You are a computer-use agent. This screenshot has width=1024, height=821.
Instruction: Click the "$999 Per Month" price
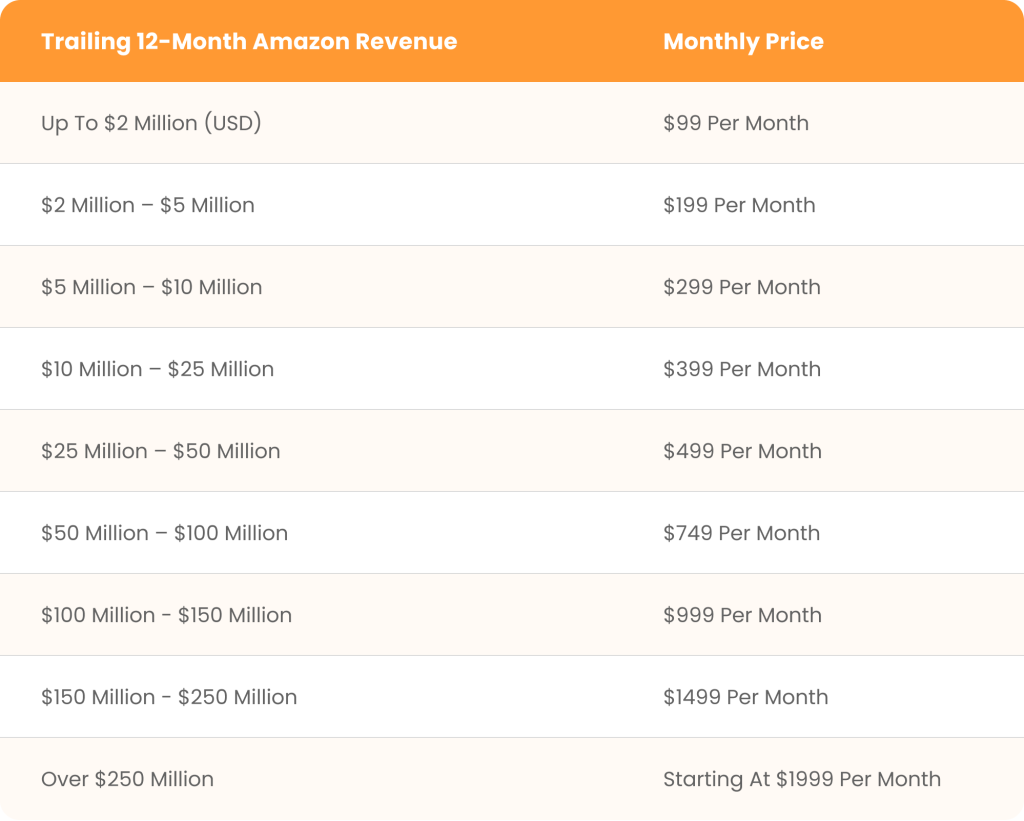tap(742, 616)
